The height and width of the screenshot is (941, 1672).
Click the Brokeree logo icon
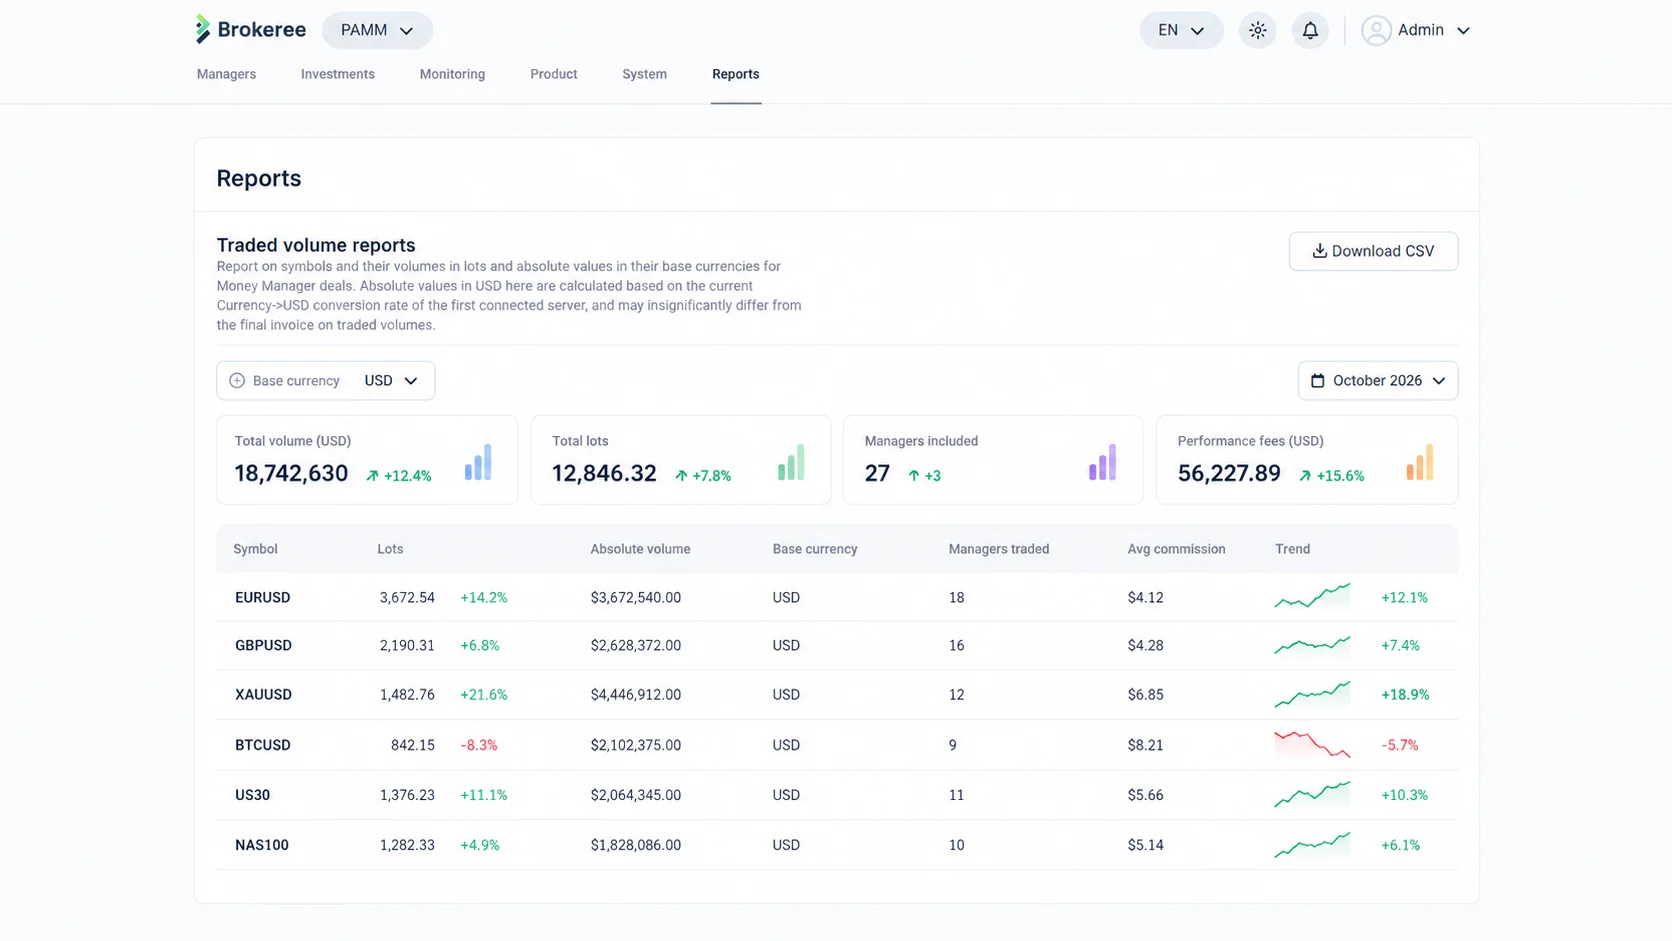coord(203,30)
